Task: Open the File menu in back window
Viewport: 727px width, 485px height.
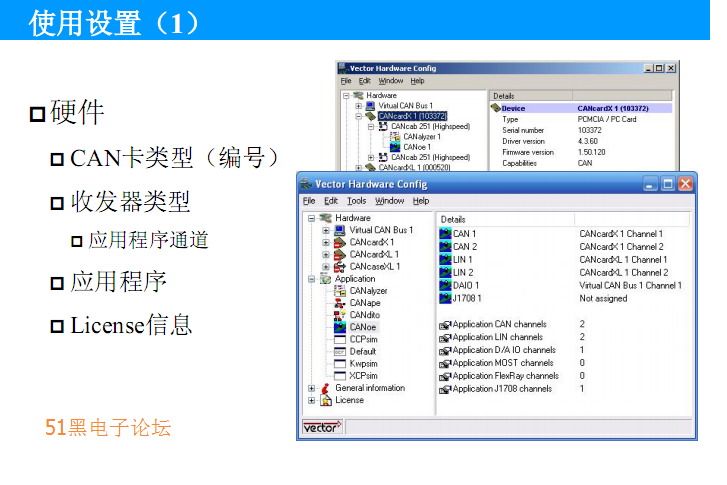Action: coord(346,81)
